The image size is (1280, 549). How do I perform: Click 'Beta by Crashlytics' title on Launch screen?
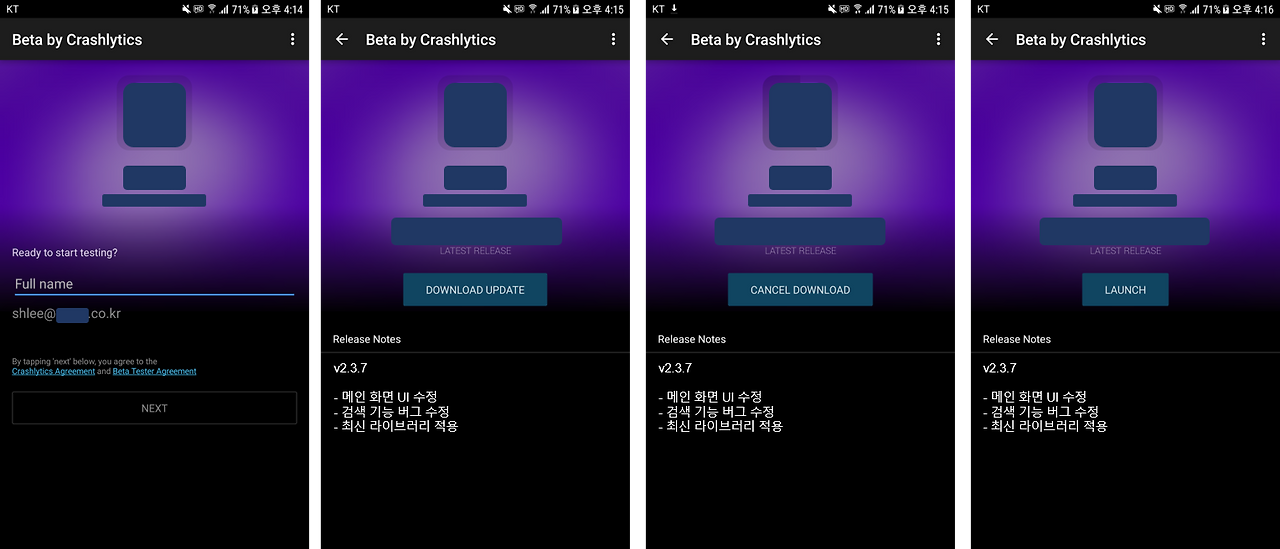point(1081,40)
